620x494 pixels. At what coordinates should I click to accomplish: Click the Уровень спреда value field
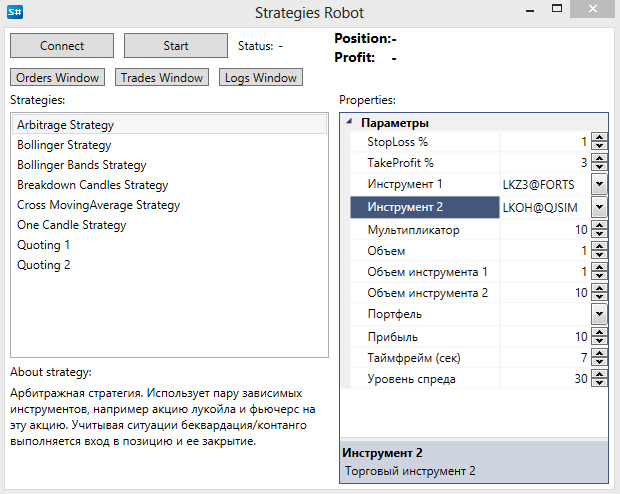click(x=543, y=379)
